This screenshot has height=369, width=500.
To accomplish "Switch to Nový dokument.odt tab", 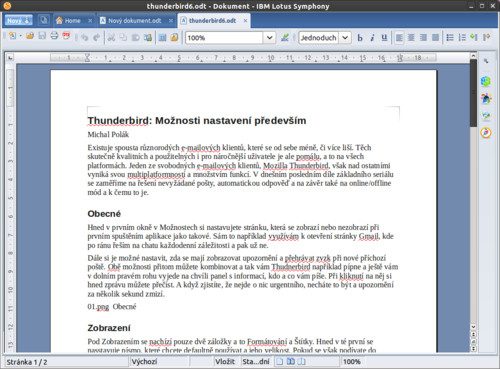I will pyautogui.click(x=135, y=21).
